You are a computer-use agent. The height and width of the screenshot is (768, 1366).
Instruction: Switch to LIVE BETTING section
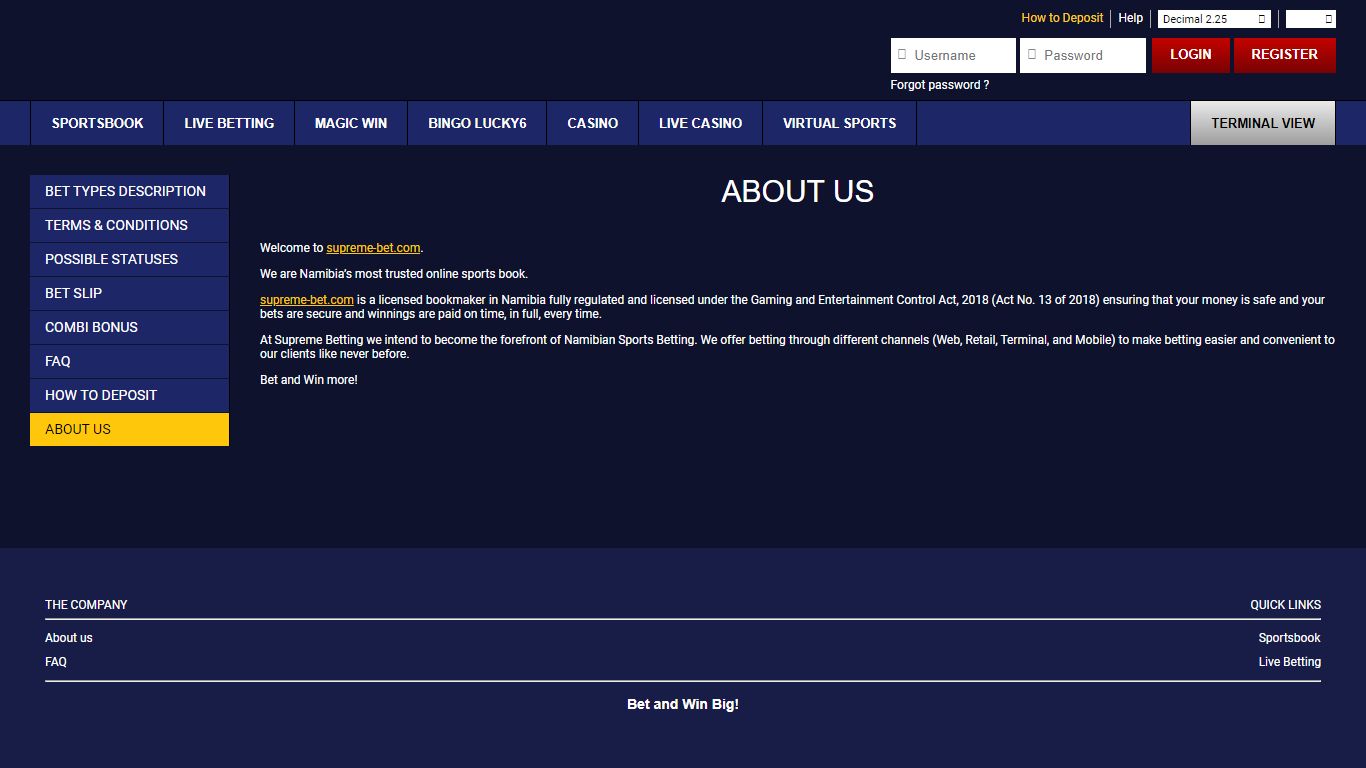[229, 123]
